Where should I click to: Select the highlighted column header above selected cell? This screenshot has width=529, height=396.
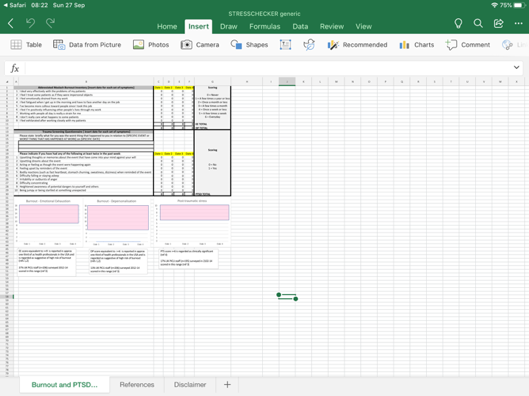287,82
